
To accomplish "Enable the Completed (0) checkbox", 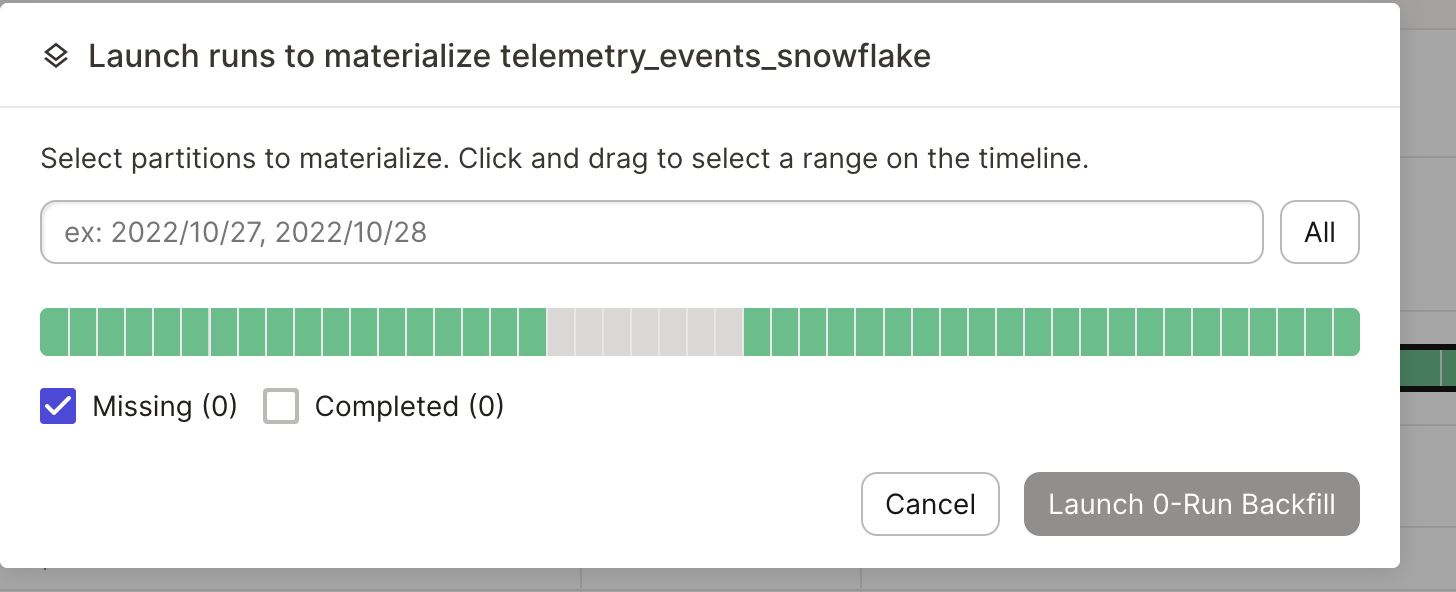I will [x=281, y=406].
